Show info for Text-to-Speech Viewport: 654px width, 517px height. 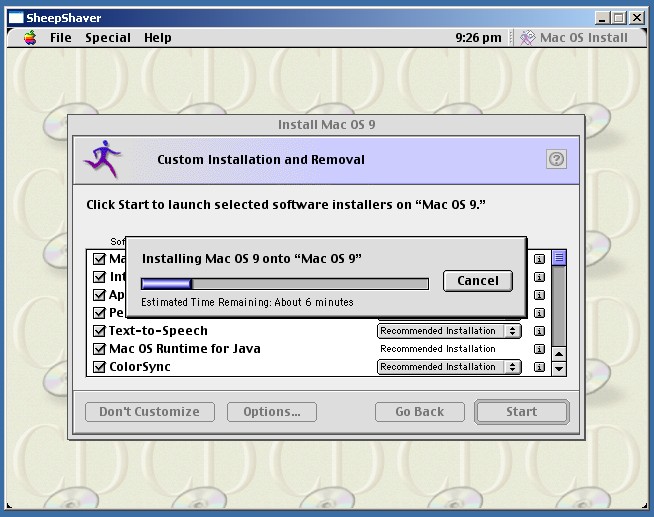click(539, 331)
